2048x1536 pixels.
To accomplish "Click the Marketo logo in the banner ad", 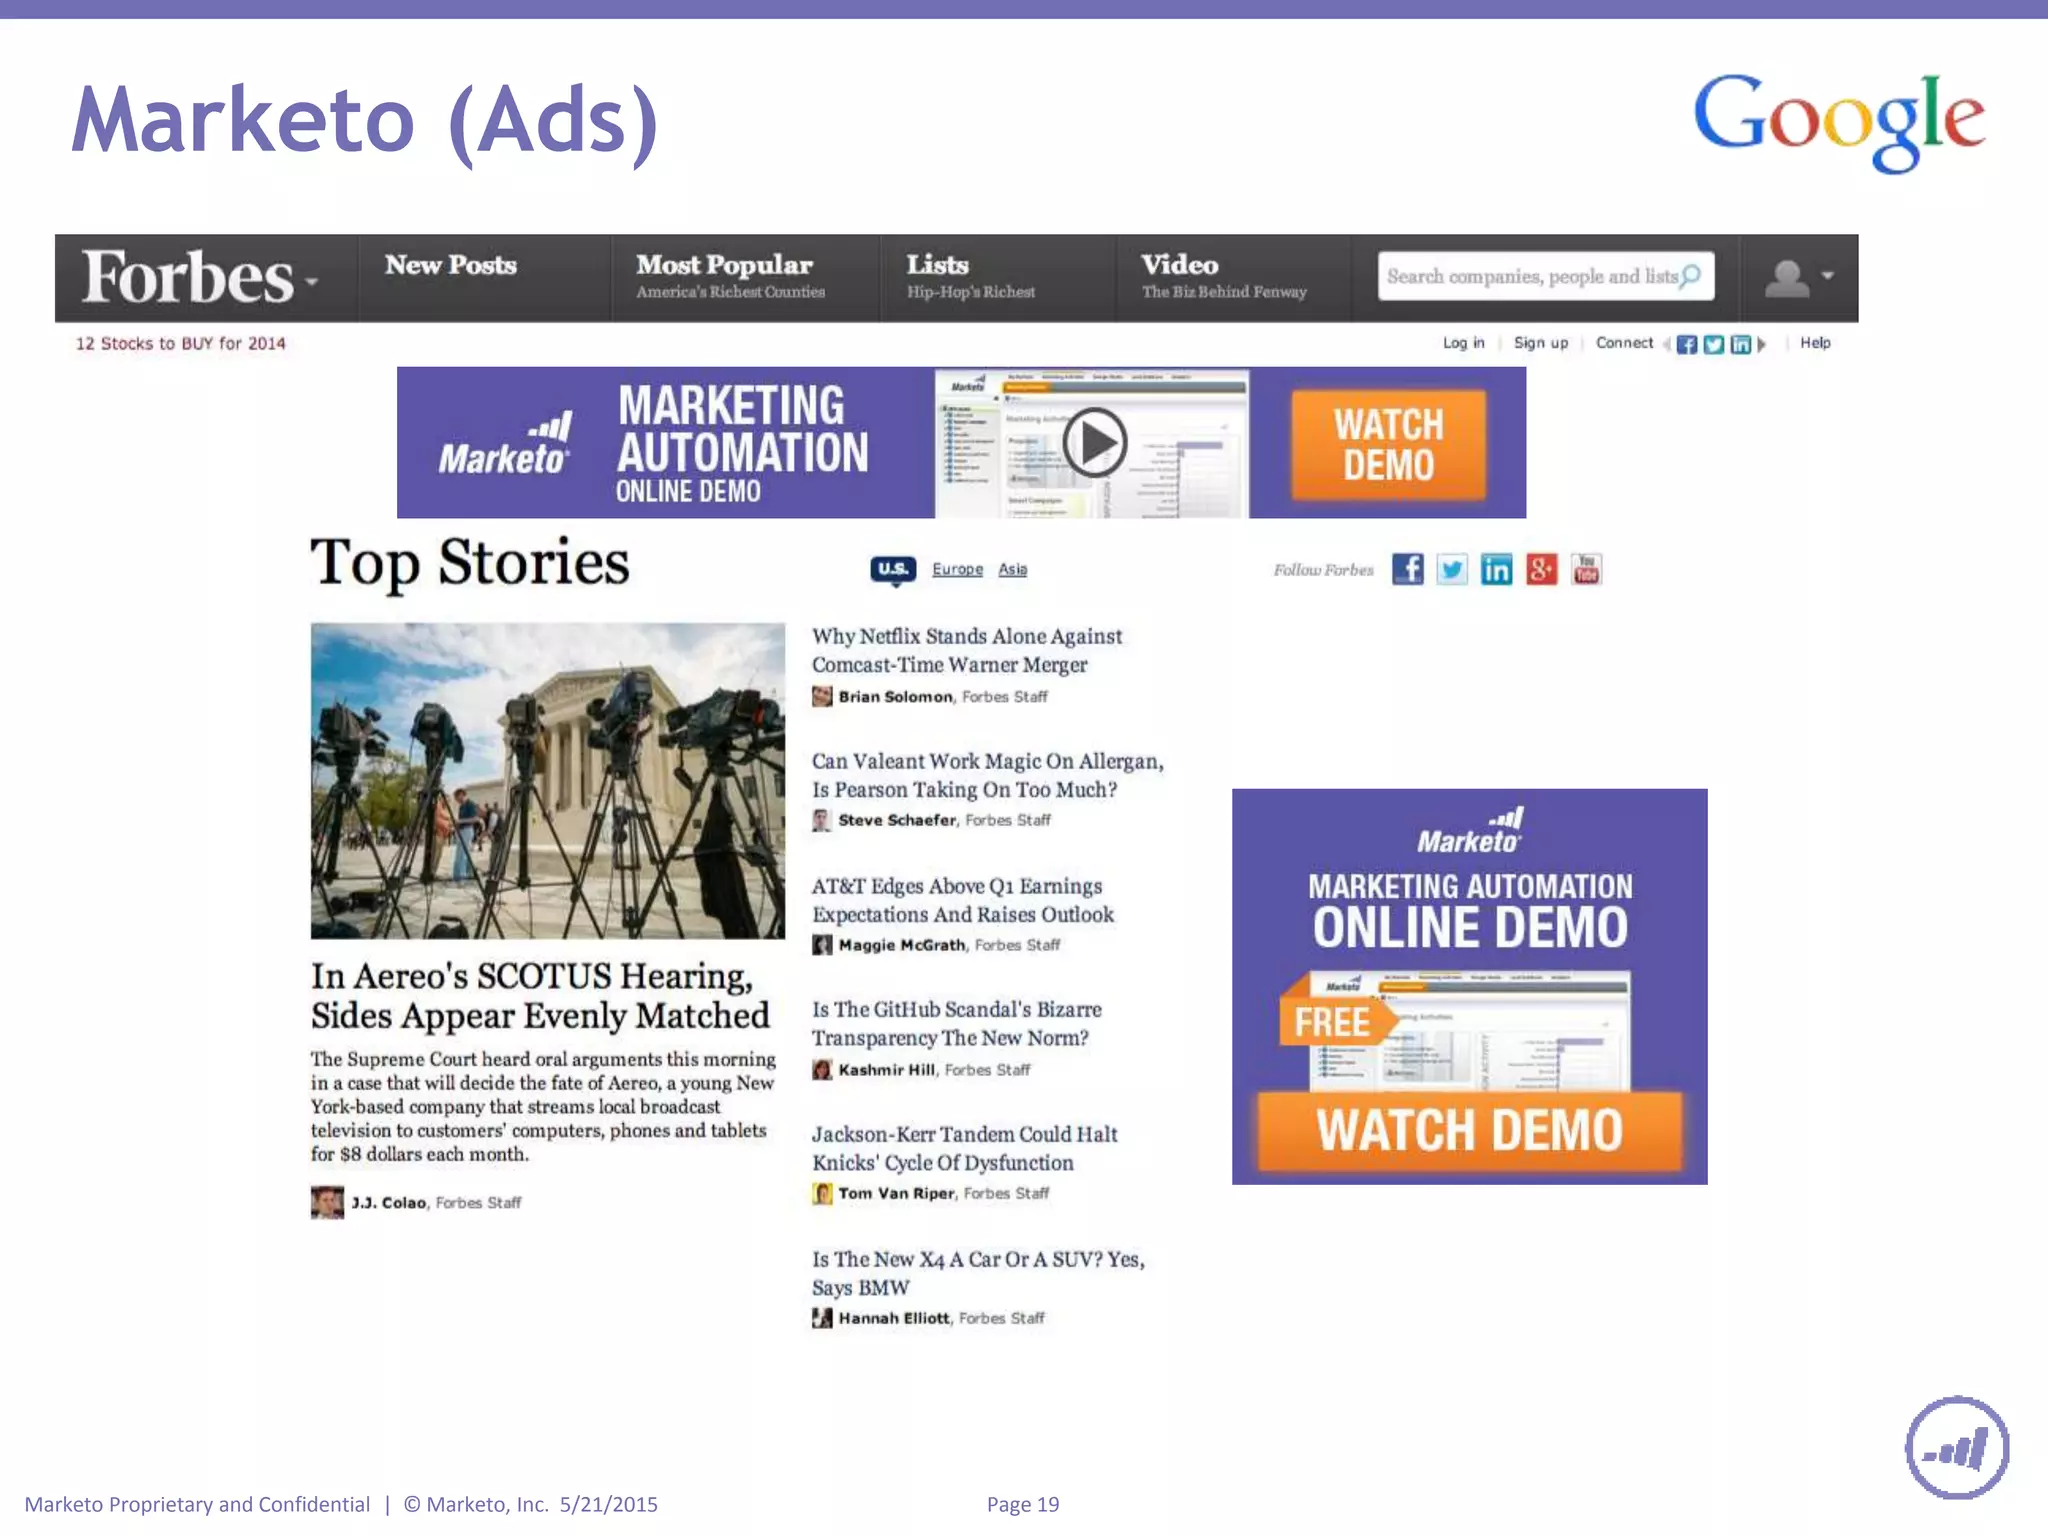I will [504, 445].
